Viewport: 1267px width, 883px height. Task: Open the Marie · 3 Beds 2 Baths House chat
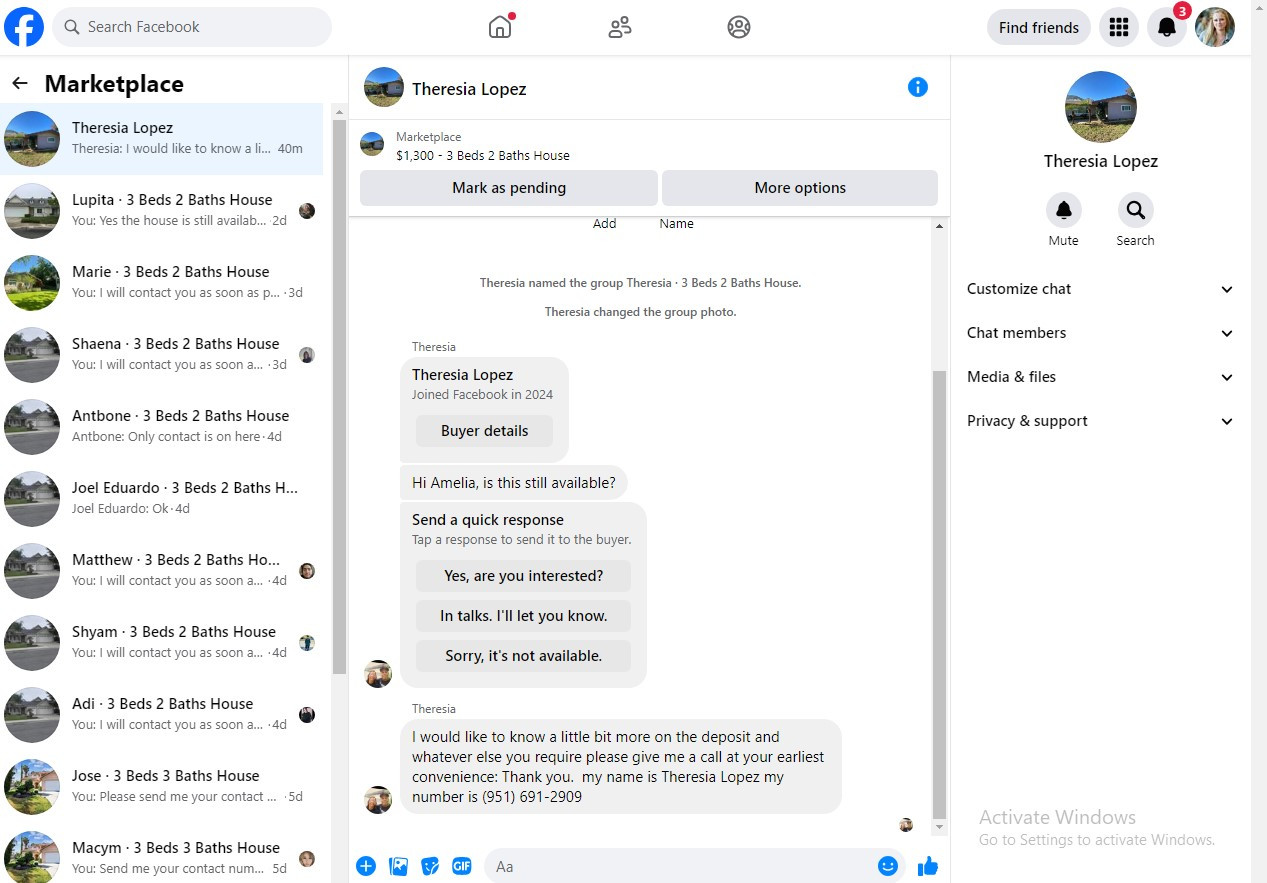pos(162,282)
